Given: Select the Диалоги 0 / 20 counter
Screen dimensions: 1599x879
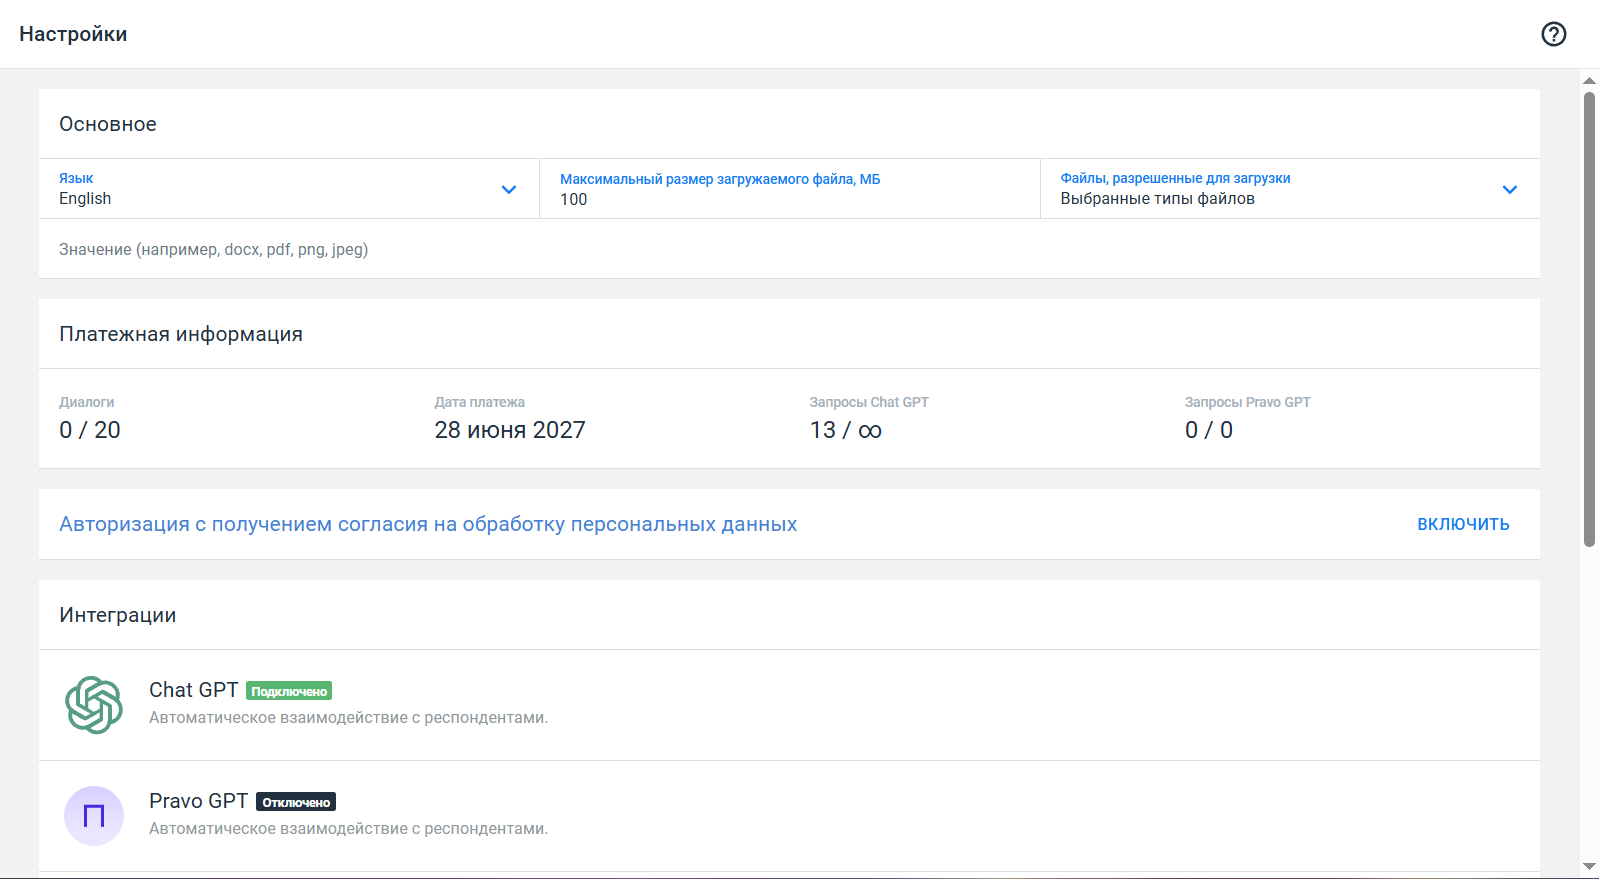Looking at the screenshot, I should pos(90,430).
